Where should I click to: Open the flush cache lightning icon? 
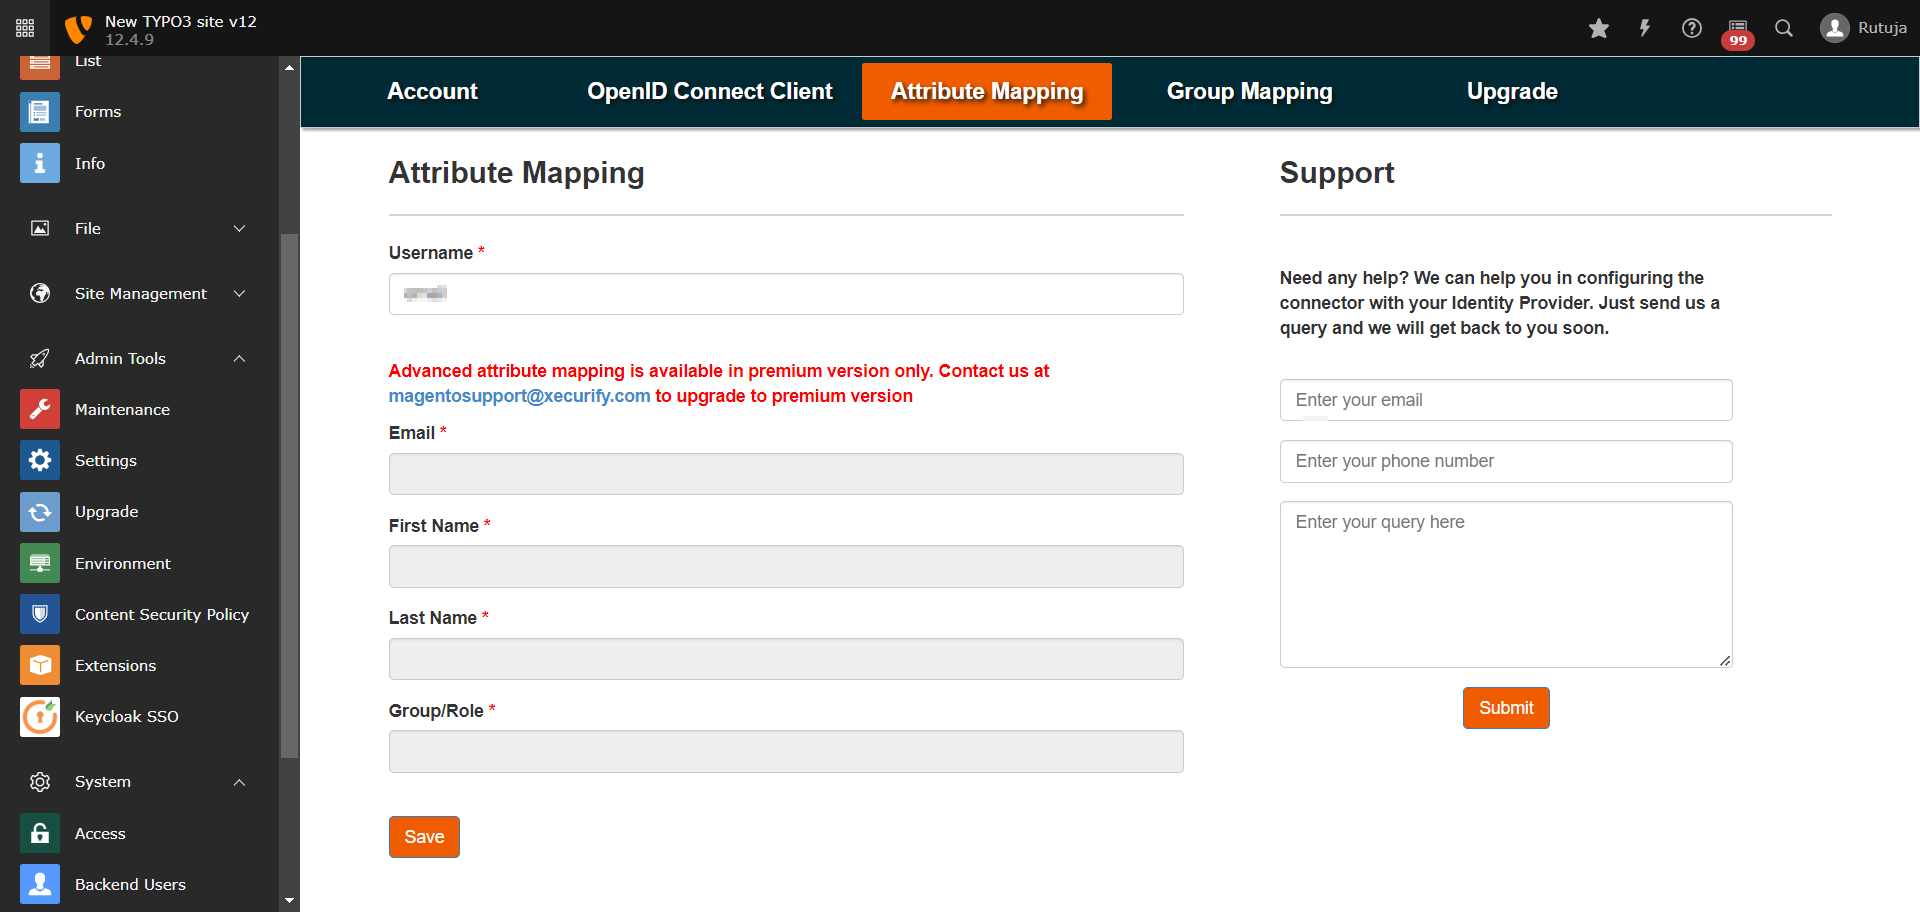1644,28
